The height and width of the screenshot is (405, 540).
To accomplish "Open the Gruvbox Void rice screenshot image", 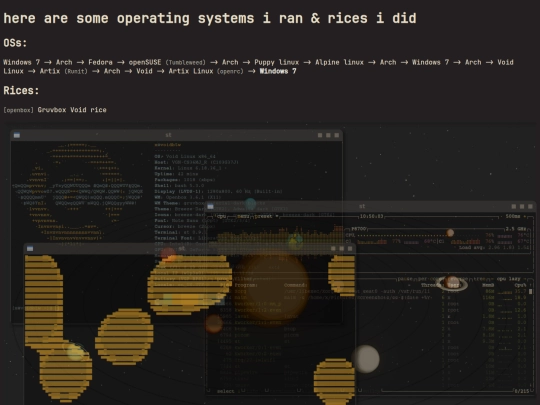I will tap(271, 263).
